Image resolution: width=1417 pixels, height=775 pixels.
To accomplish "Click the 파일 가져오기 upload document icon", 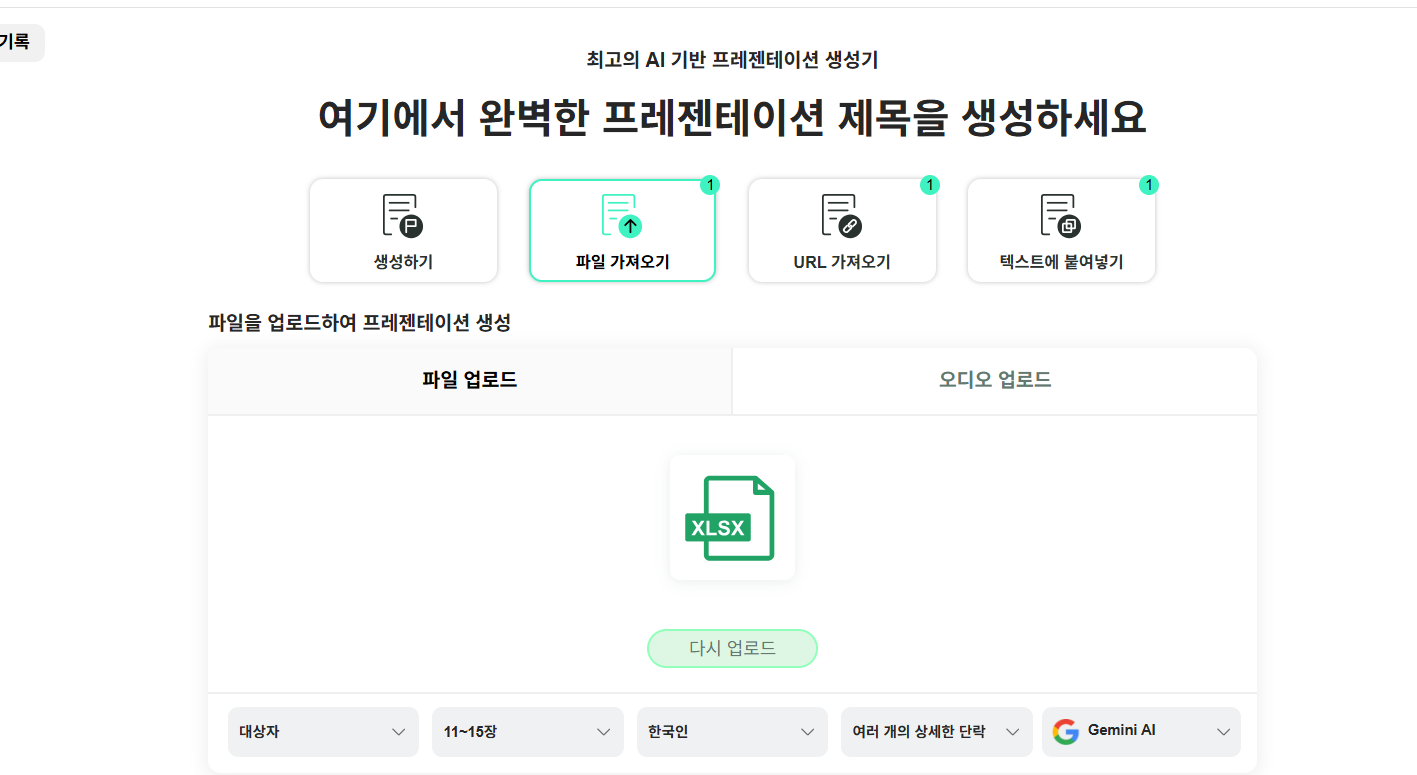I will (621, 215).
